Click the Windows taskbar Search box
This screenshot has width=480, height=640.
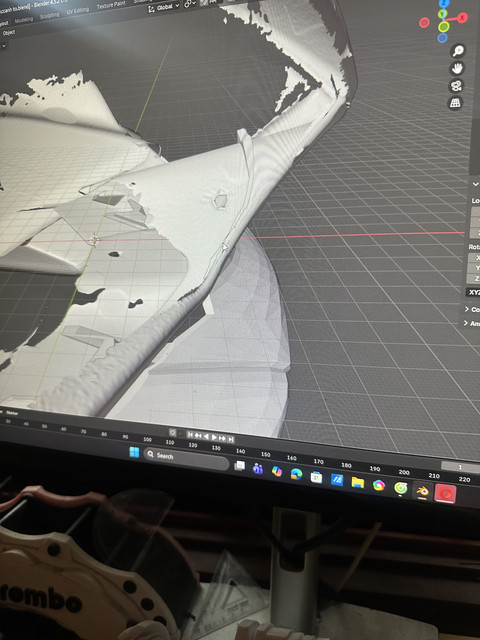click(186, 458)
